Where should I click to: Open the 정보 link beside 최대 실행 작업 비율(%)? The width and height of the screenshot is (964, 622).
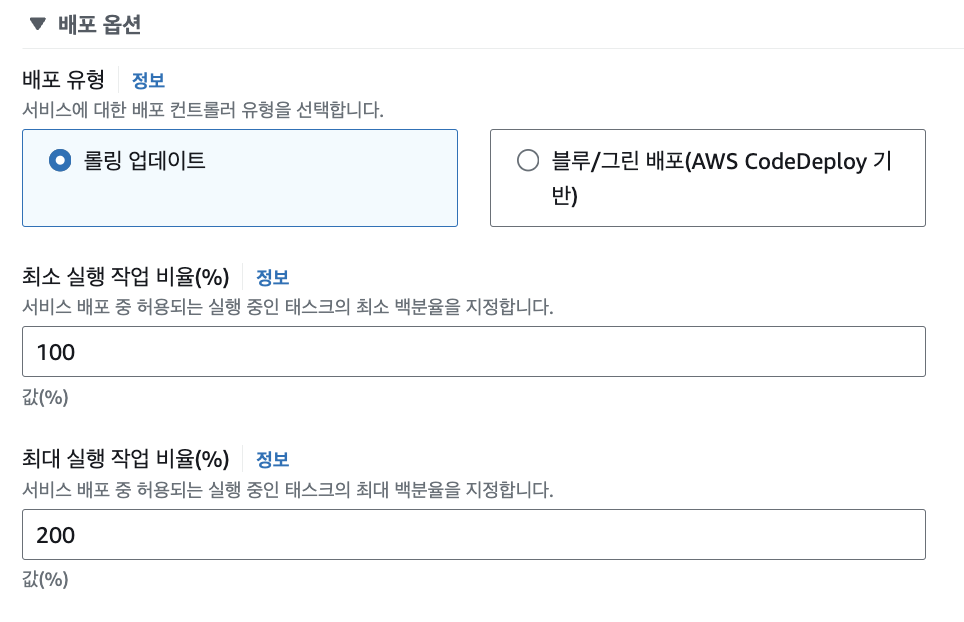[270, 459]
